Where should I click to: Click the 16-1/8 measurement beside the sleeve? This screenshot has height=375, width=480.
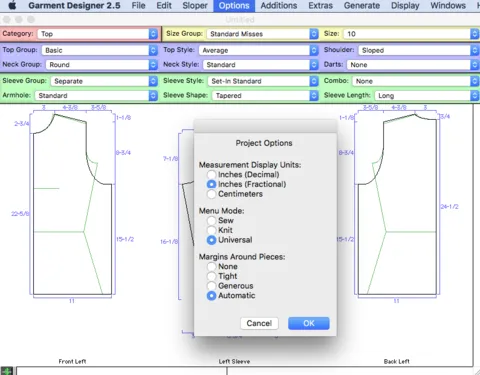point(169,242)
